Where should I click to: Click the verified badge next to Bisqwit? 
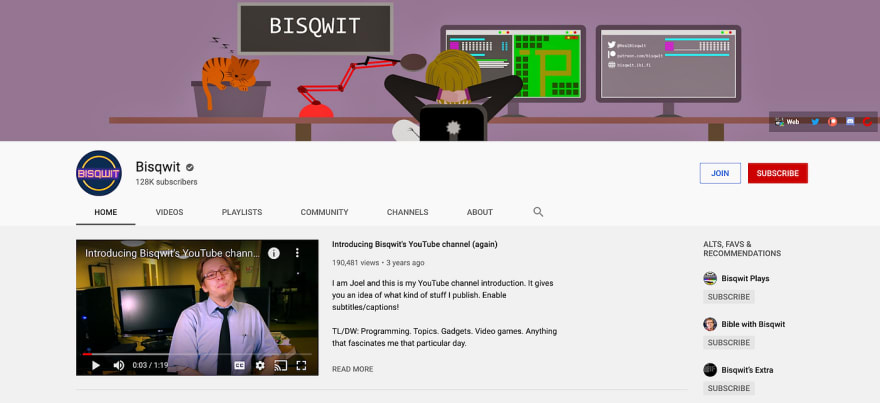point(190,167)
